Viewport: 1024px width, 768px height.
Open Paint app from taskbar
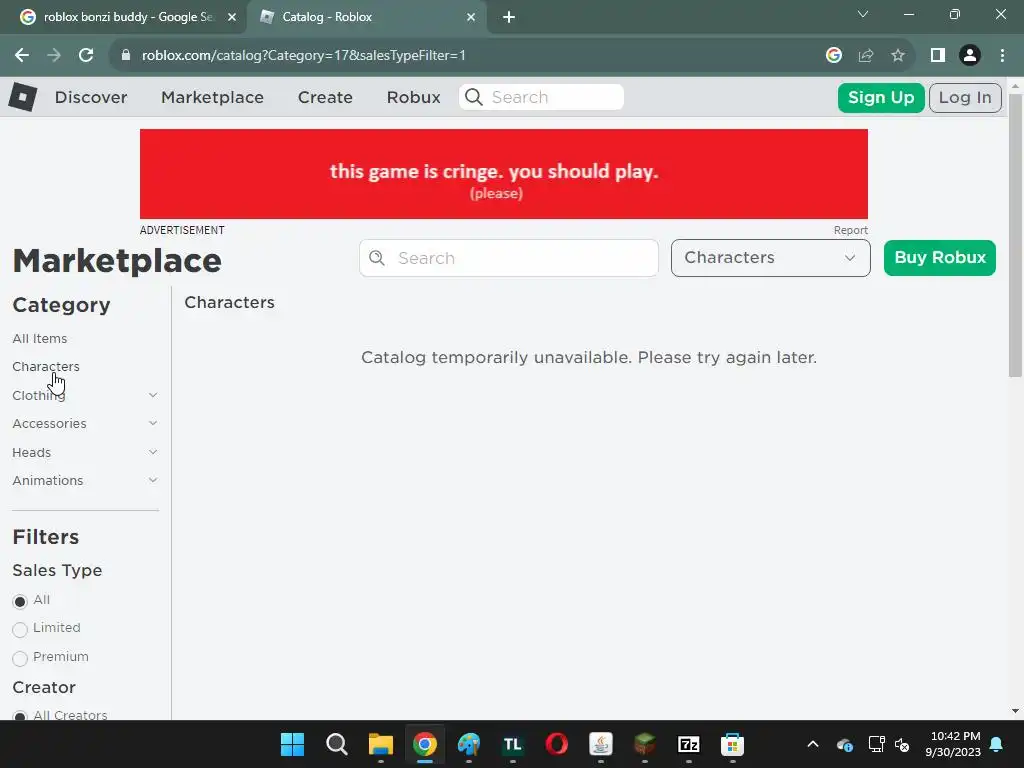pyautogui.click(x=468, y=744)
